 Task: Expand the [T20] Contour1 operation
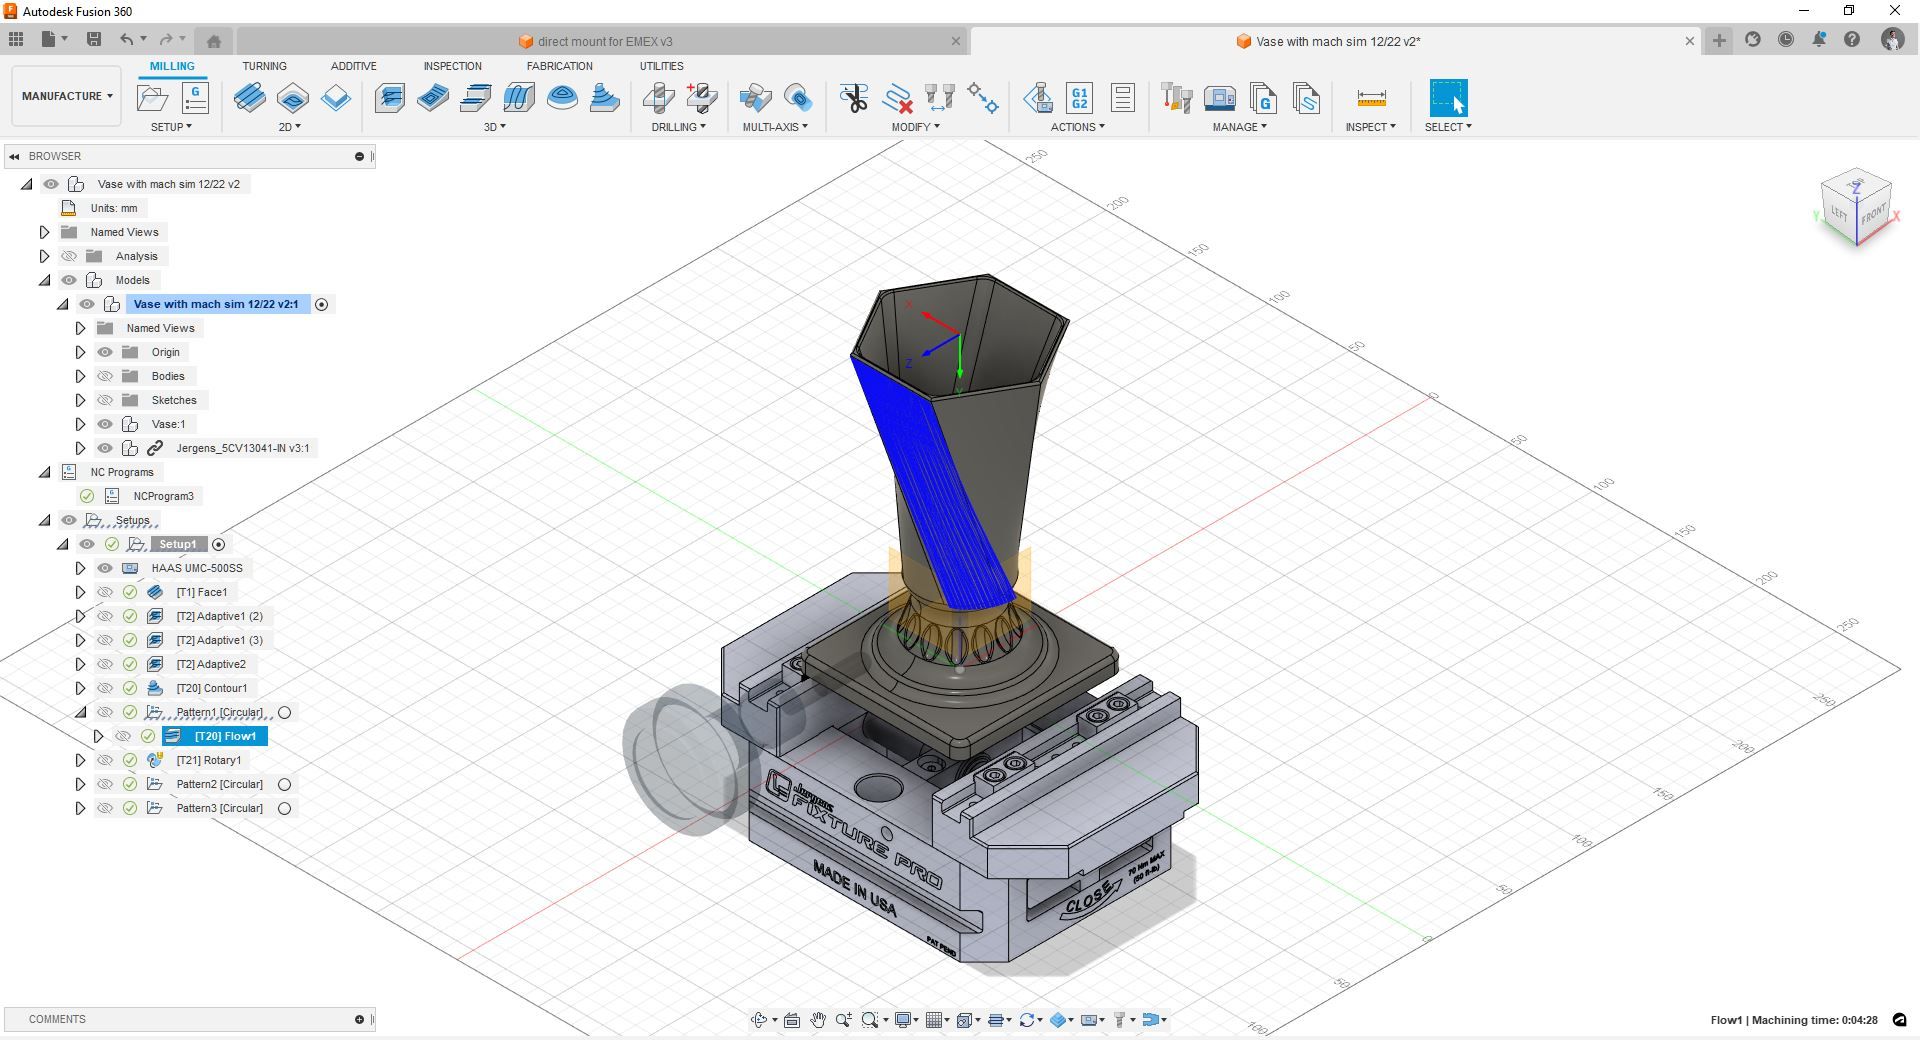[80, 688]
